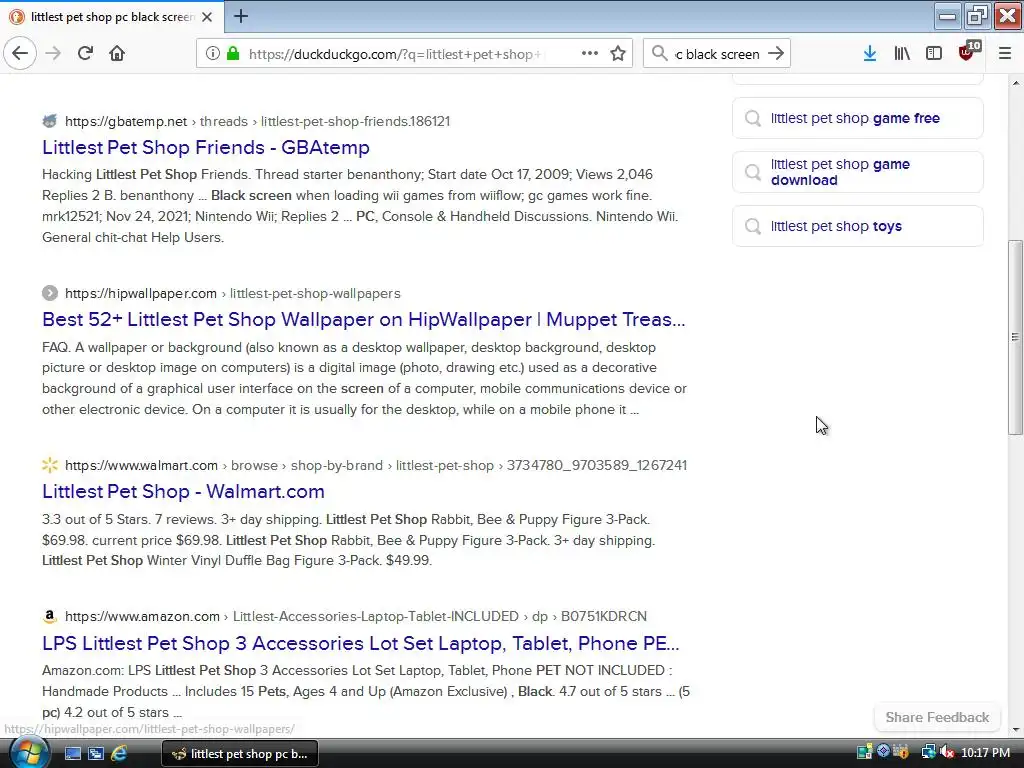The height and width of the screenshot is (768, 1024).
Task: Click the '3.3 out of 5 Stars' snippet
Action: coord(95,520)
